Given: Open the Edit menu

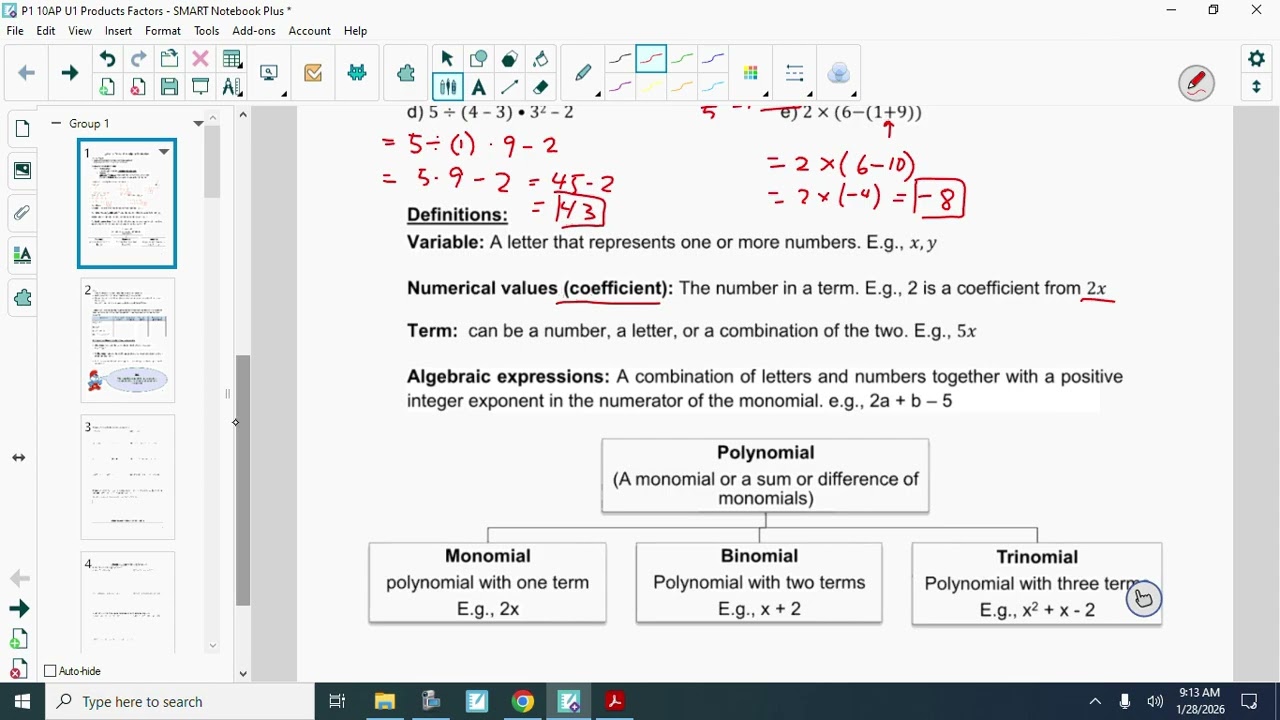Looking at the screenshot, I should pos(46,31).
